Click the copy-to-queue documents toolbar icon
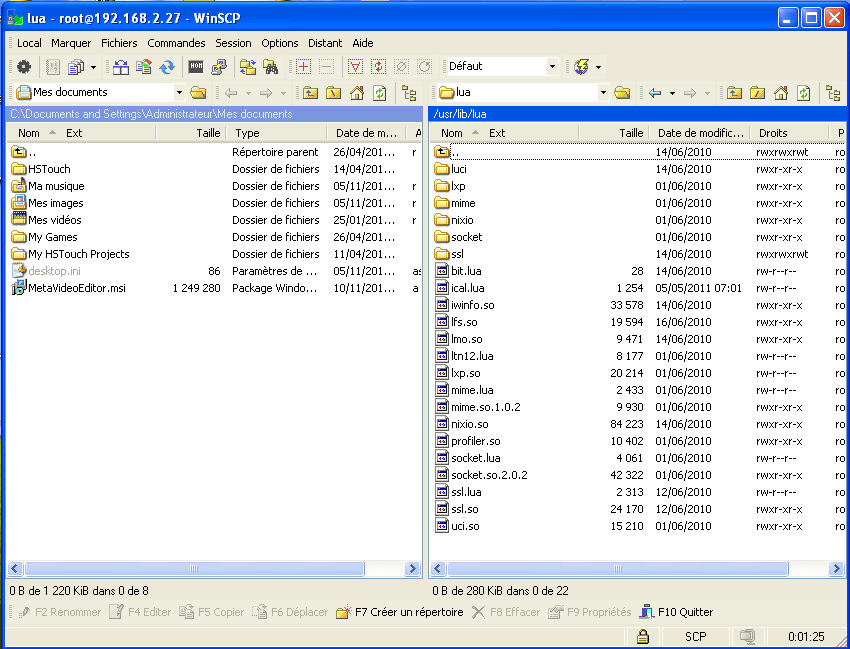850x649 pixels. [75, 67]
